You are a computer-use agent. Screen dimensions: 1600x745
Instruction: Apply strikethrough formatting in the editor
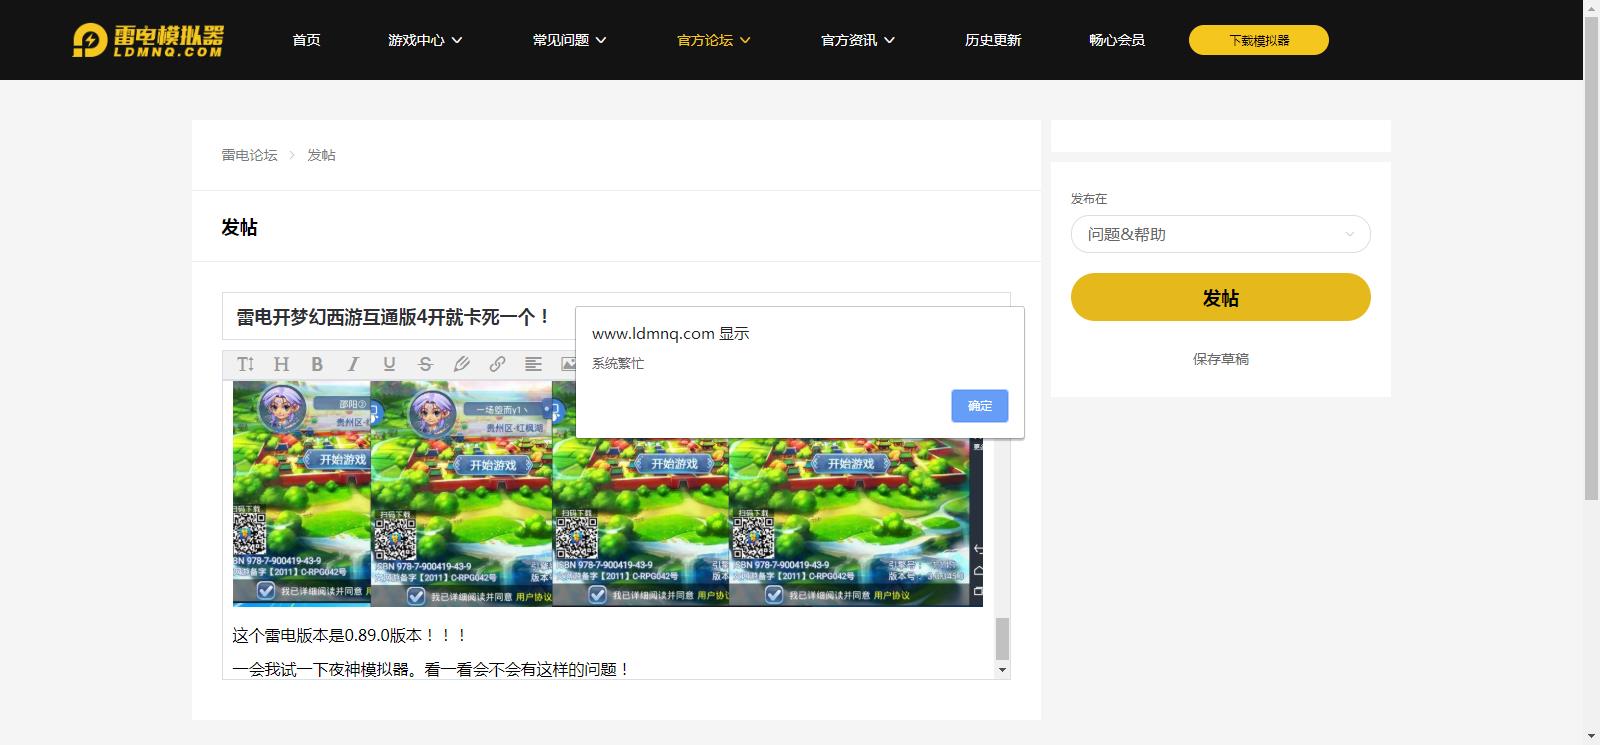click(x=425, y=364)
